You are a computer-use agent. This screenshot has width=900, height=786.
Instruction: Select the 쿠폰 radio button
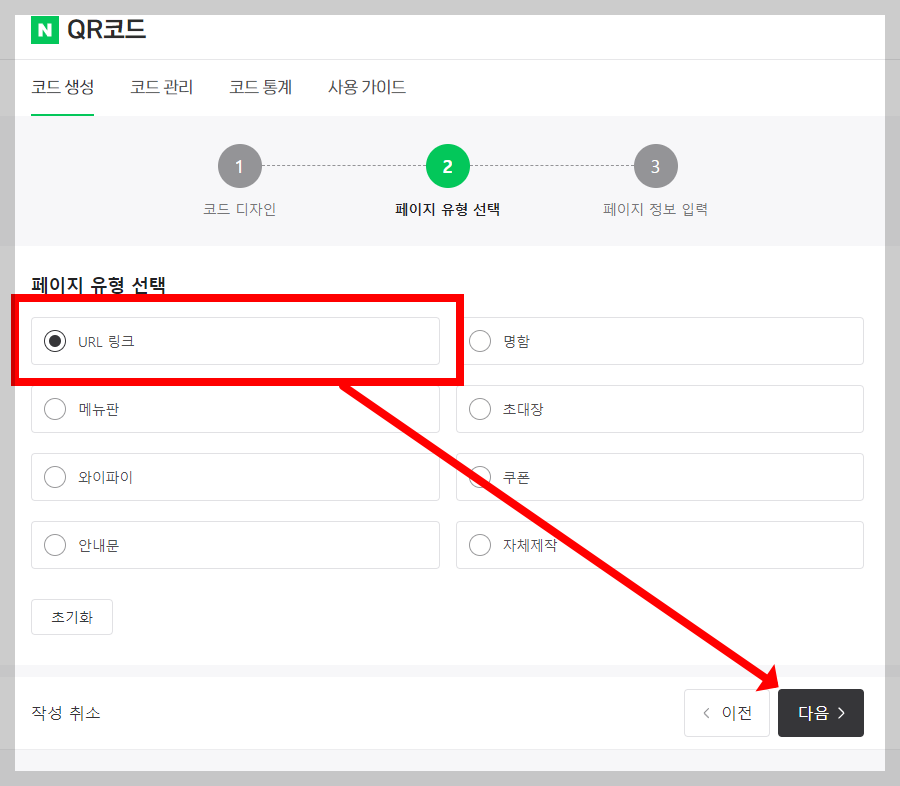pyautogui.click(x=480, y=477)
